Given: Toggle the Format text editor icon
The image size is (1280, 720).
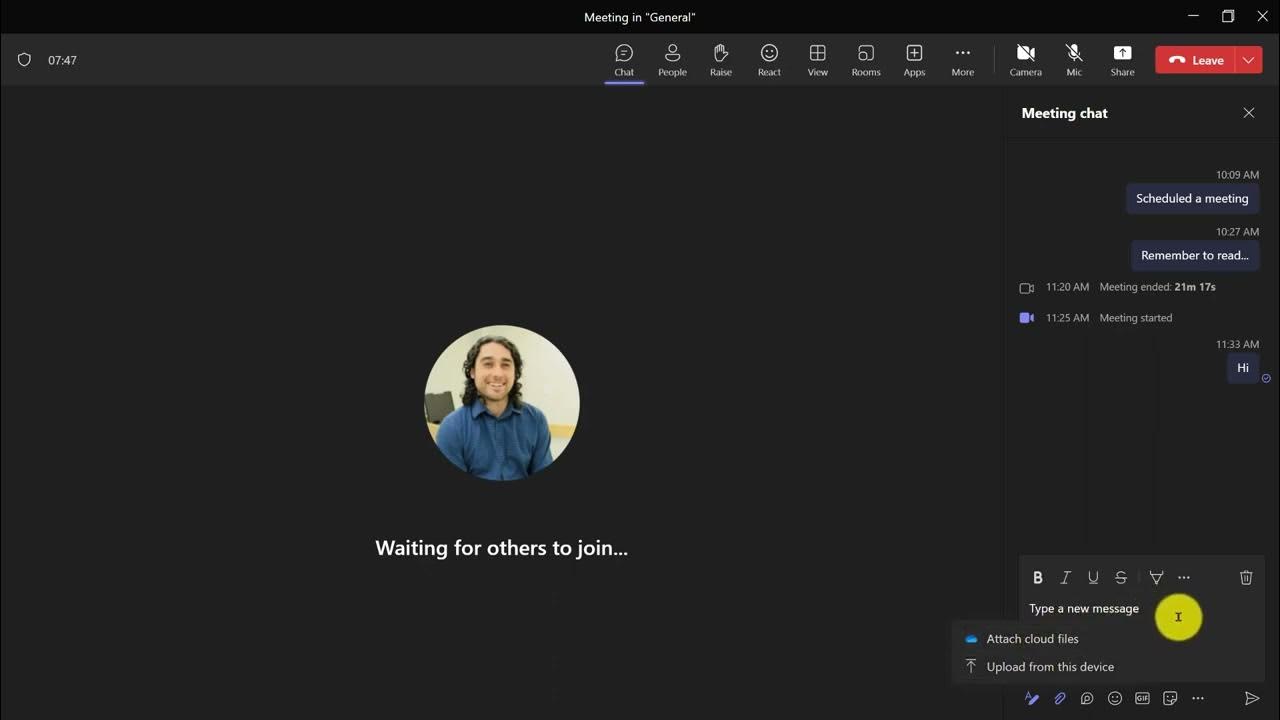Looking at the screenshot, I should point(1032,698).
